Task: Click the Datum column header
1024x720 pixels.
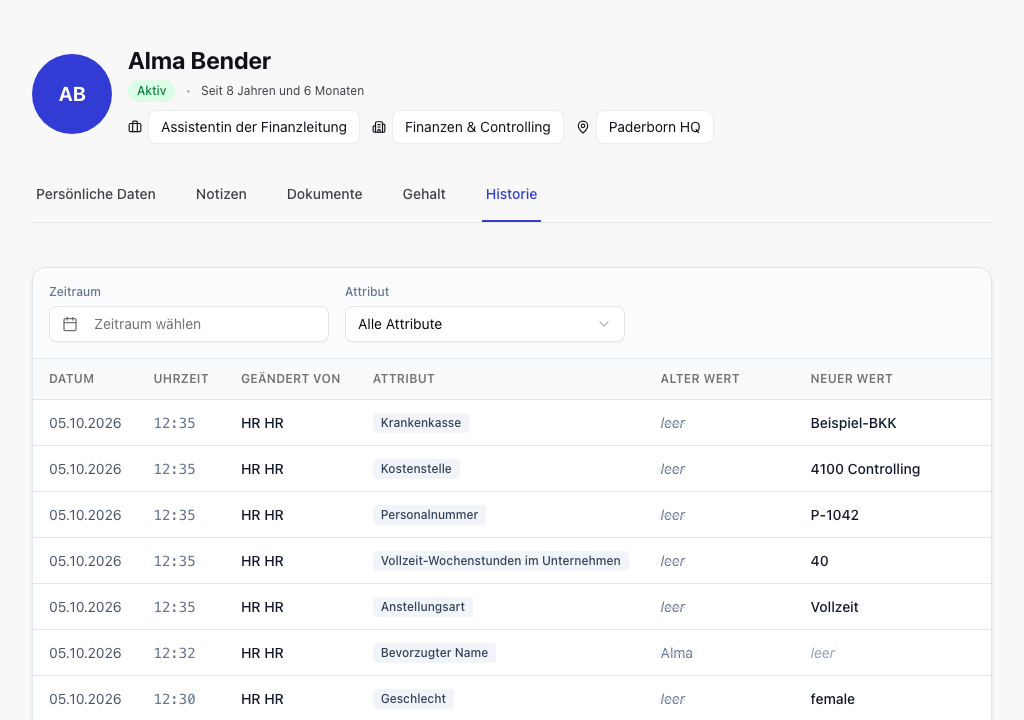Action: (x=72, y=379)
